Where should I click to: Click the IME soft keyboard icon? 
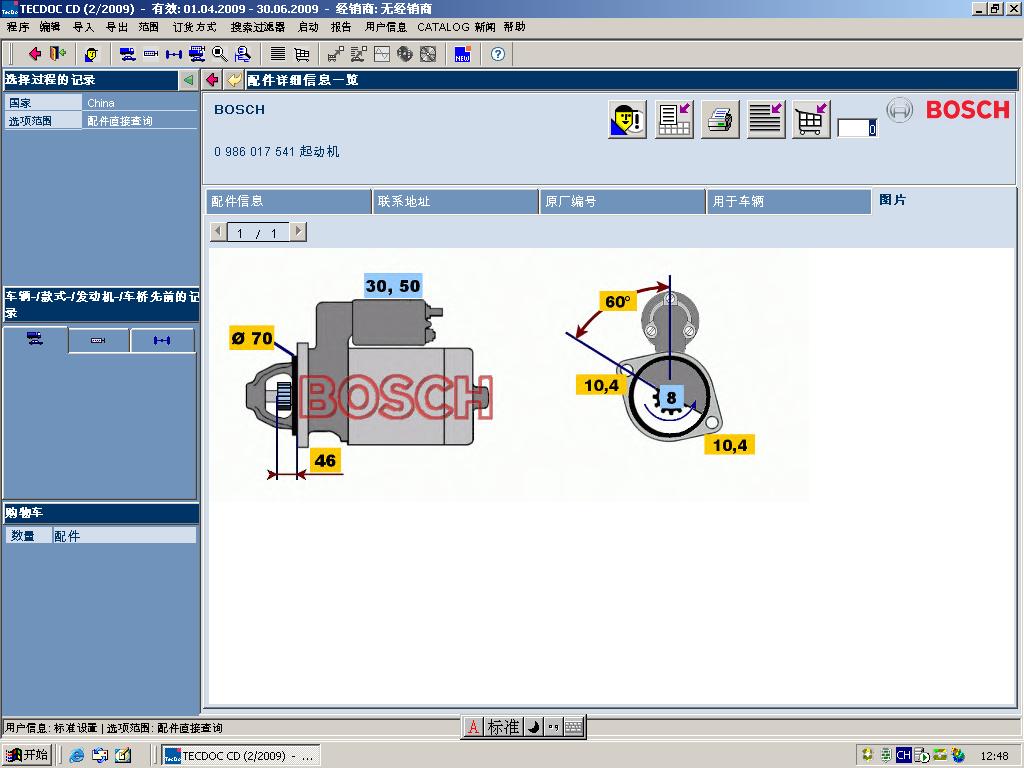573,727
